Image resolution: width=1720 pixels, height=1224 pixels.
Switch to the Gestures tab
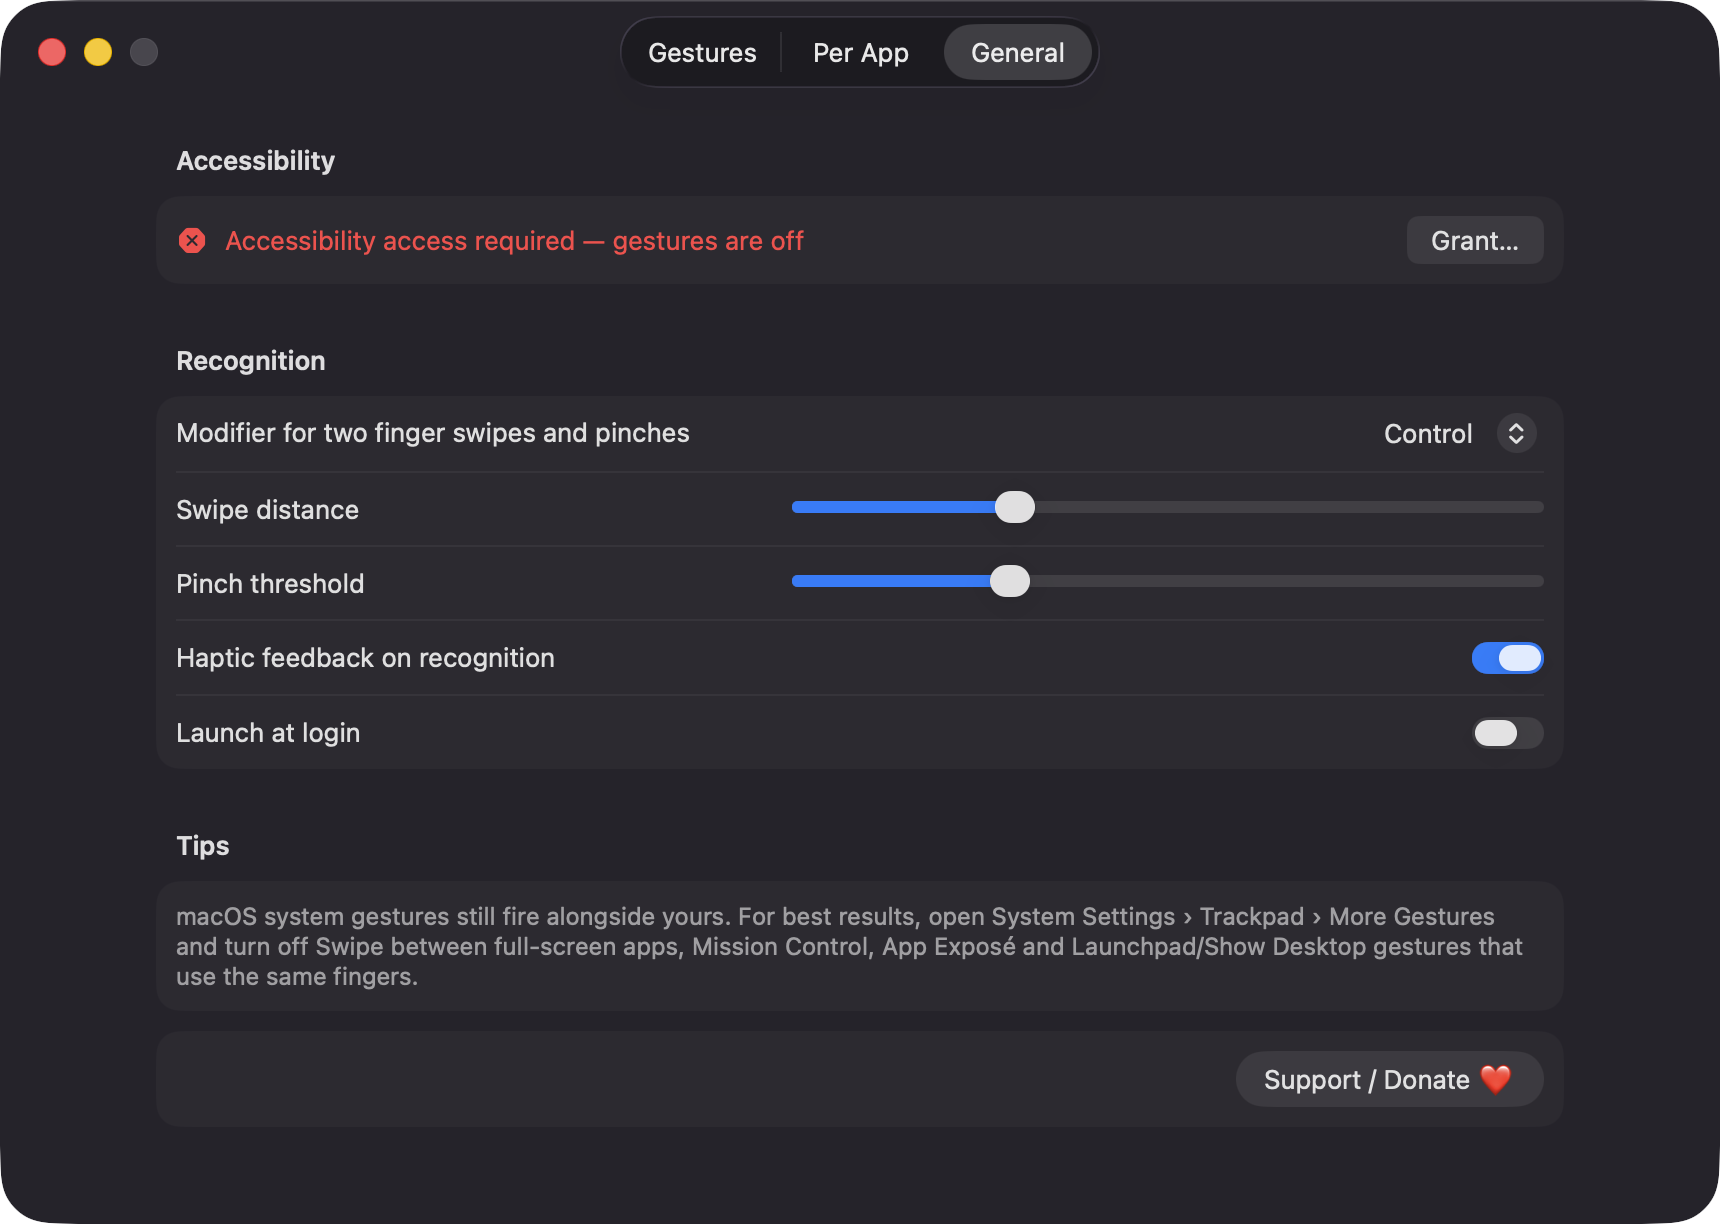click(x=702, y=53)
